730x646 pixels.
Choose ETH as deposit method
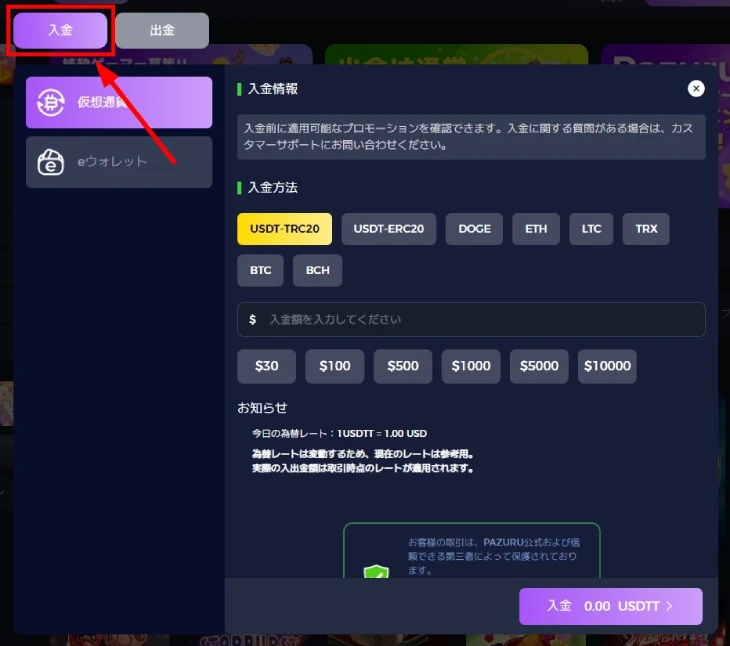click(536, 229)
